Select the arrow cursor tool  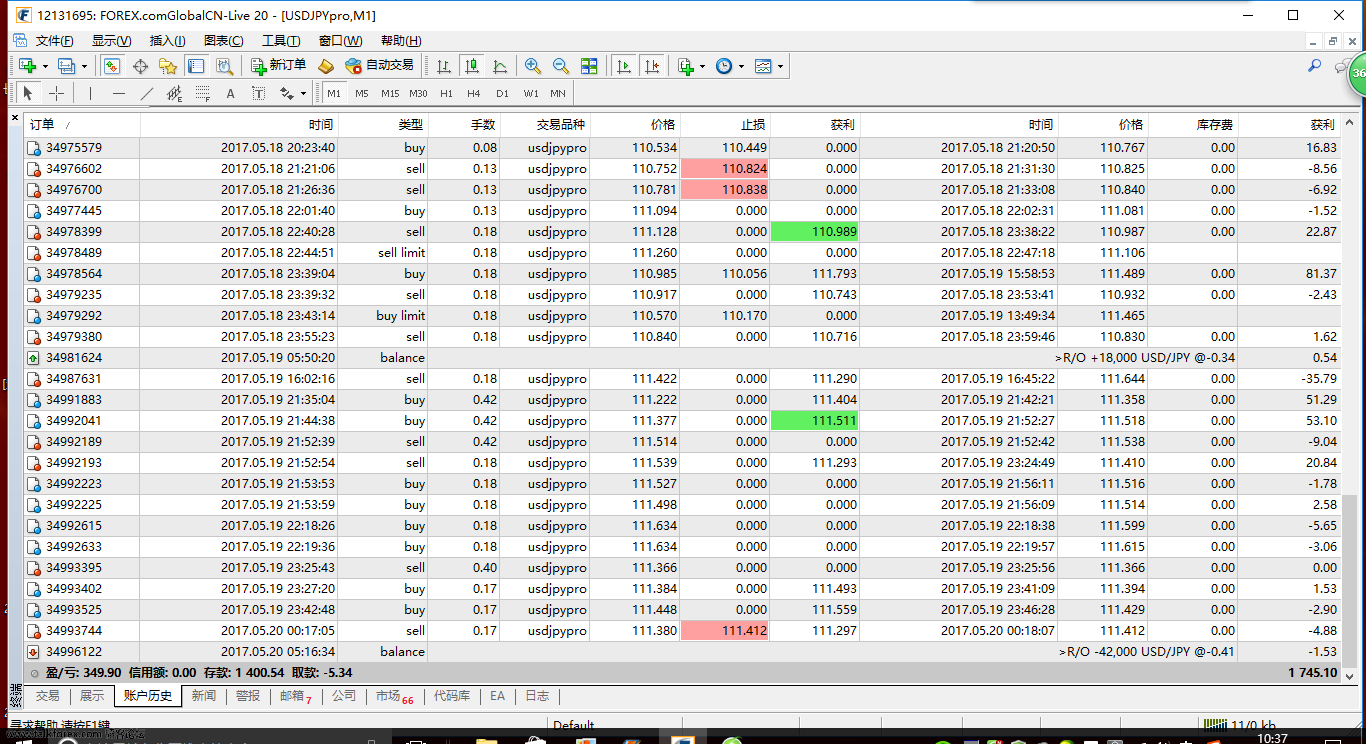point(28,93)
